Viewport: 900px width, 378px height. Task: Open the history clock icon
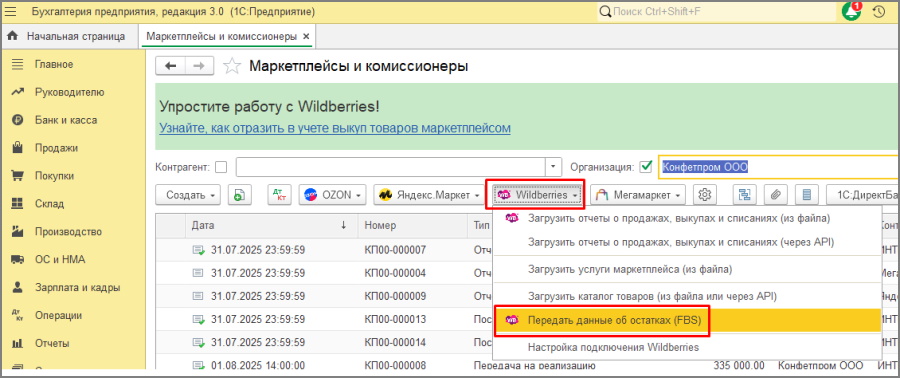[x=878, y=11]
